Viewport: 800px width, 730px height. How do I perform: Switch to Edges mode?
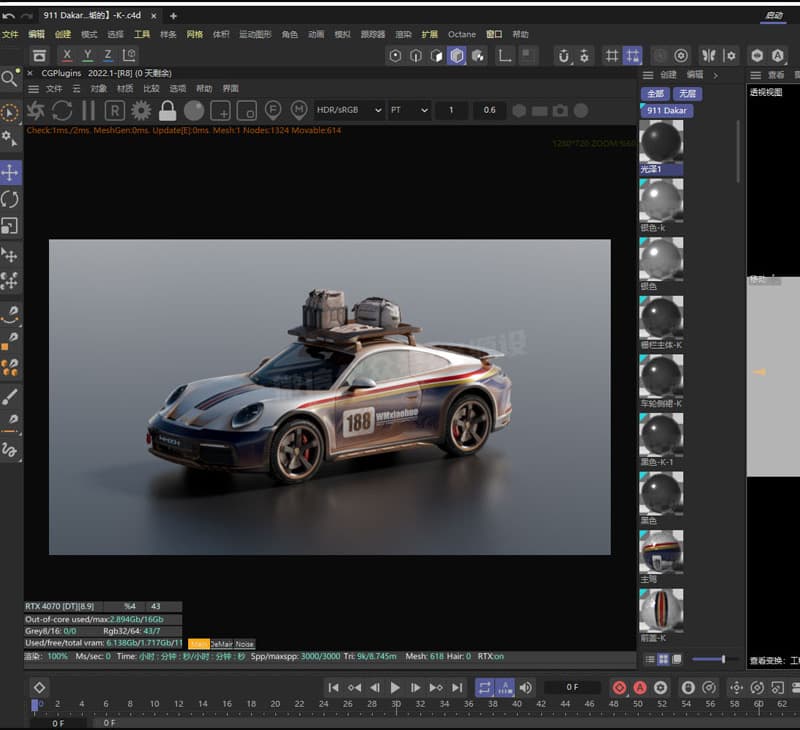(x=416, y=56)
